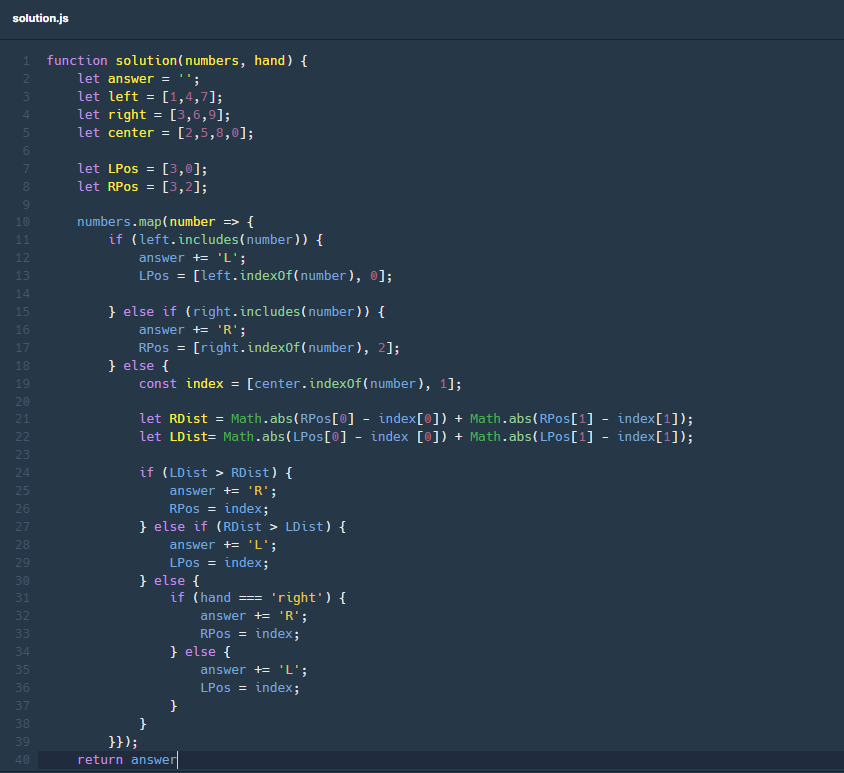Click line number 24 in the gutter
Viewport: 844px width, 773px height.
(23, 473)
